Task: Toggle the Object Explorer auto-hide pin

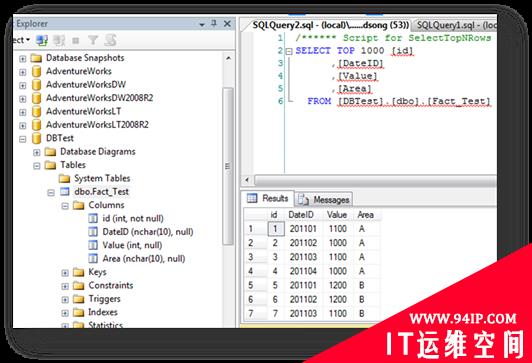Action: pos(214,23)
